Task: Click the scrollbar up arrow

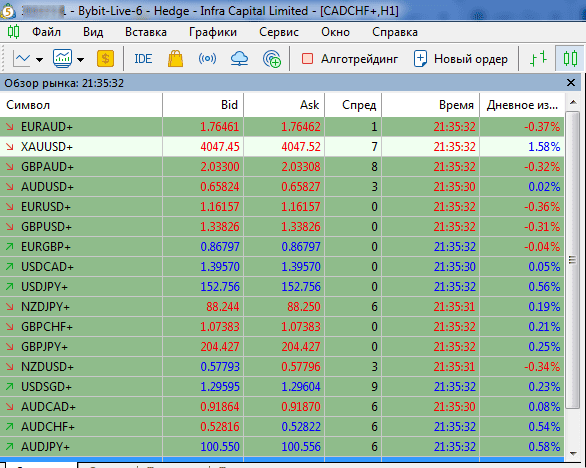Action: point(573,102)
